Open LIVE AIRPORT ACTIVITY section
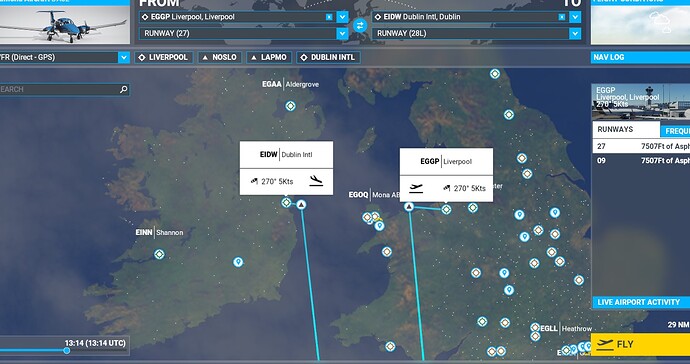The height and width of the screenshot is (364, 690). tap(641, 302)
